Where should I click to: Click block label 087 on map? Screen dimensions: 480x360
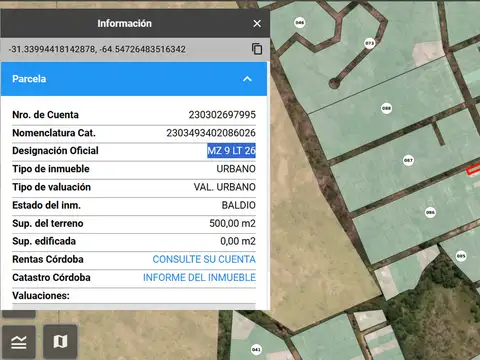pyautogui.click(x=408, y=160)
